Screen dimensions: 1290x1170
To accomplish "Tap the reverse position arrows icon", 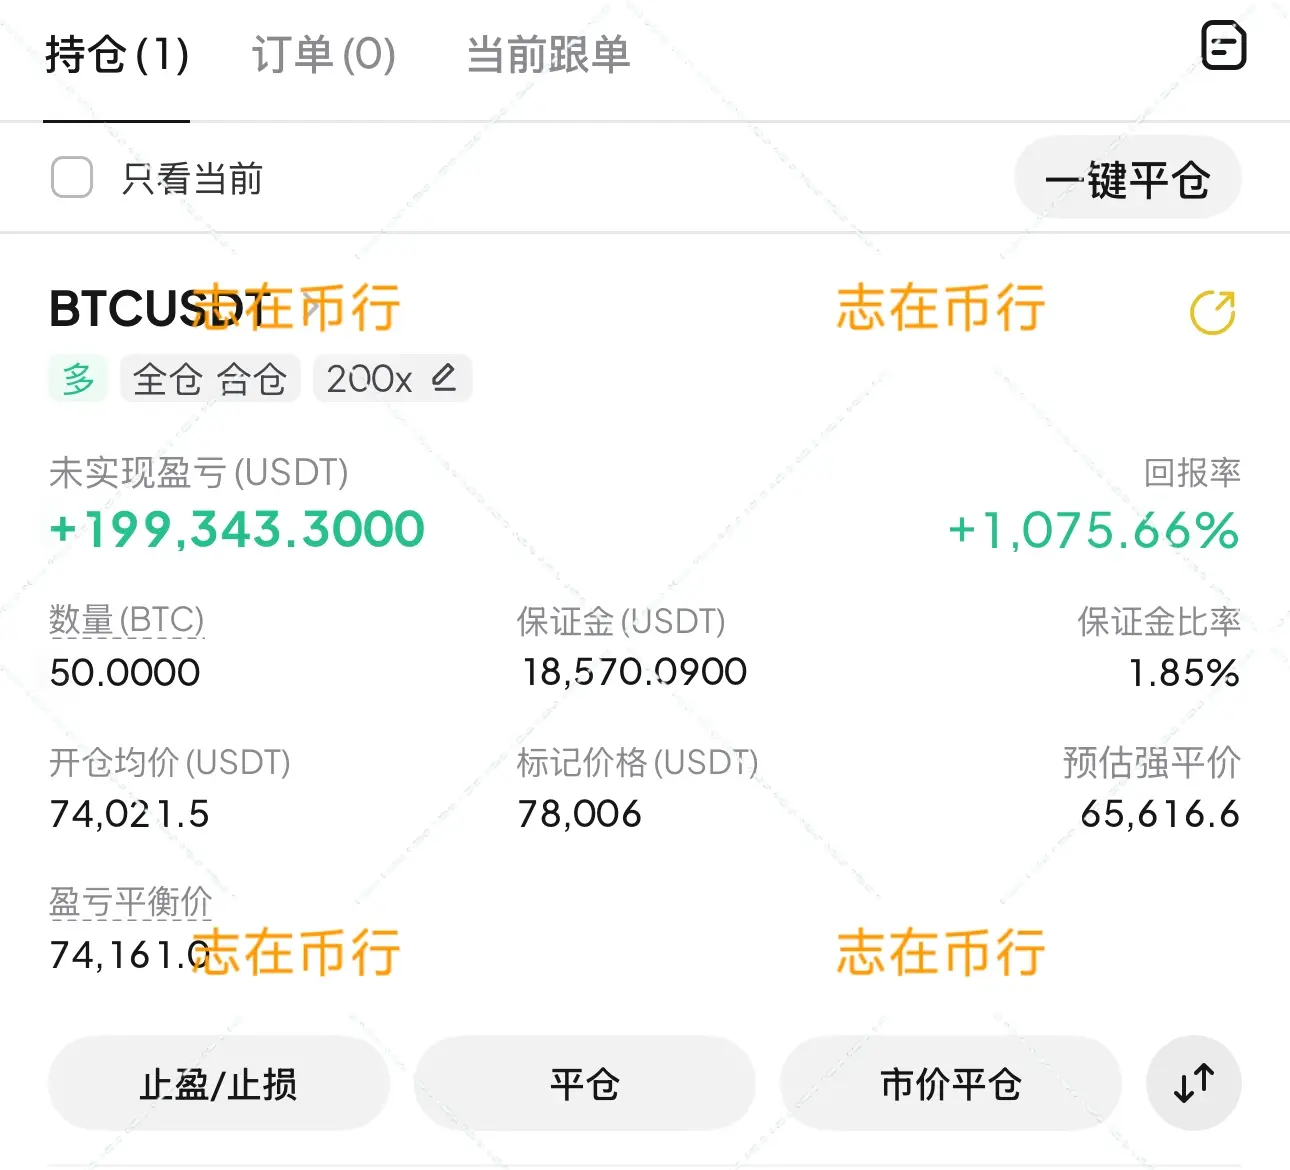I will point(1194,1084).
